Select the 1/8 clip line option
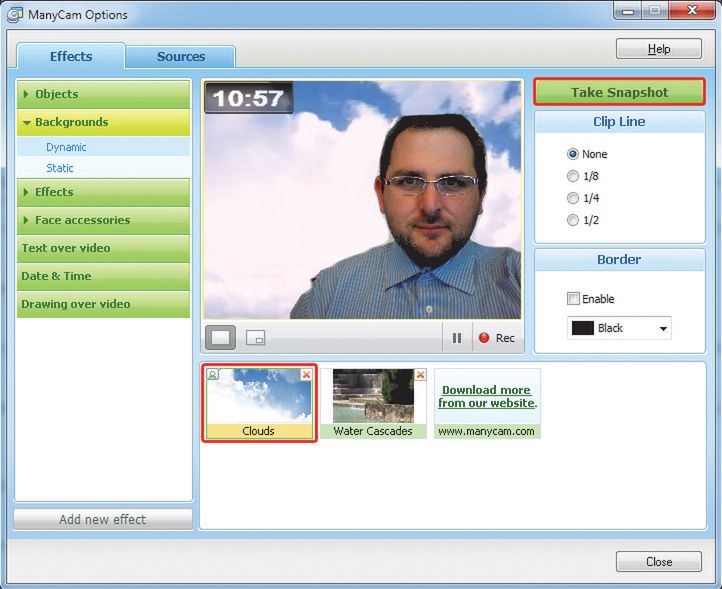Viewport: 722px width, 589px height. 573,176
